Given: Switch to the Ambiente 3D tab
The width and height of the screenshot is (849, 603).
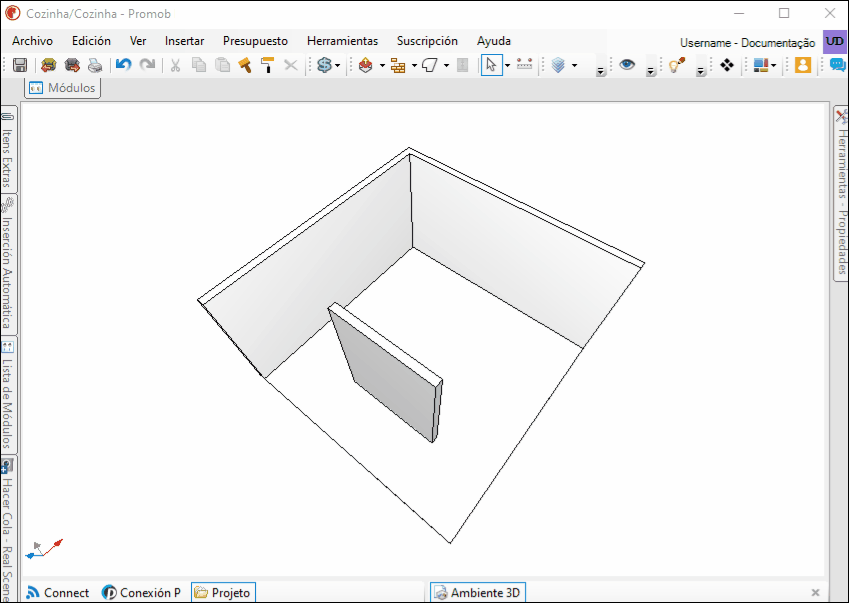Looking at the screenshot, I should pos(478,593).
